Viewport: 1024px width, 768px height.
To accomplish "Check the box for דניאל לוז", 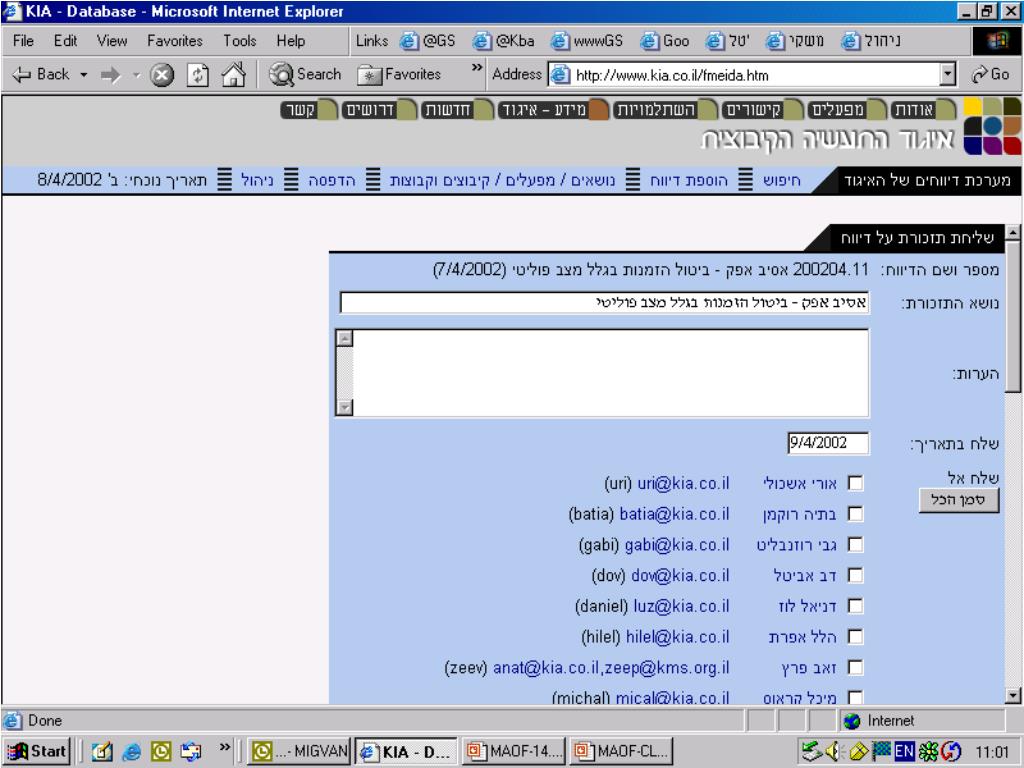I will (855, 606).
